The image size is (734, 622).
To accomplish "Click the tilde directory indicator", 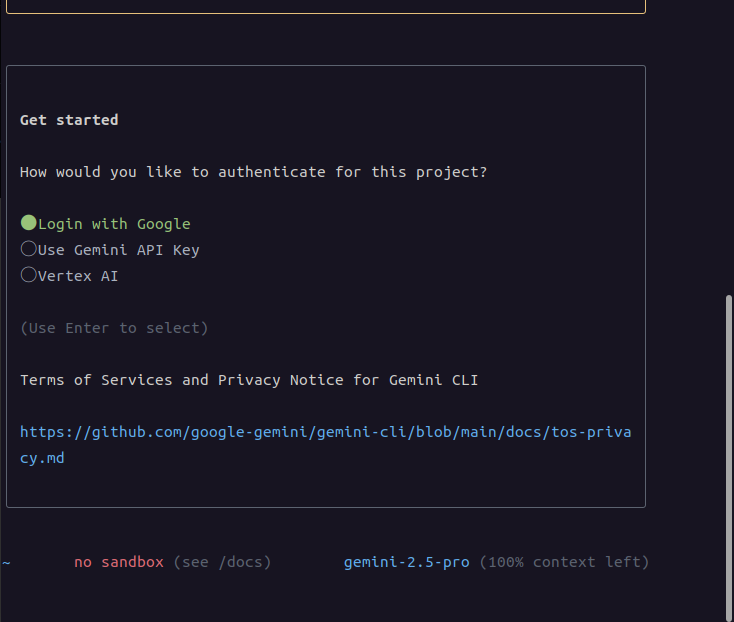I will (x=6, y=562).
